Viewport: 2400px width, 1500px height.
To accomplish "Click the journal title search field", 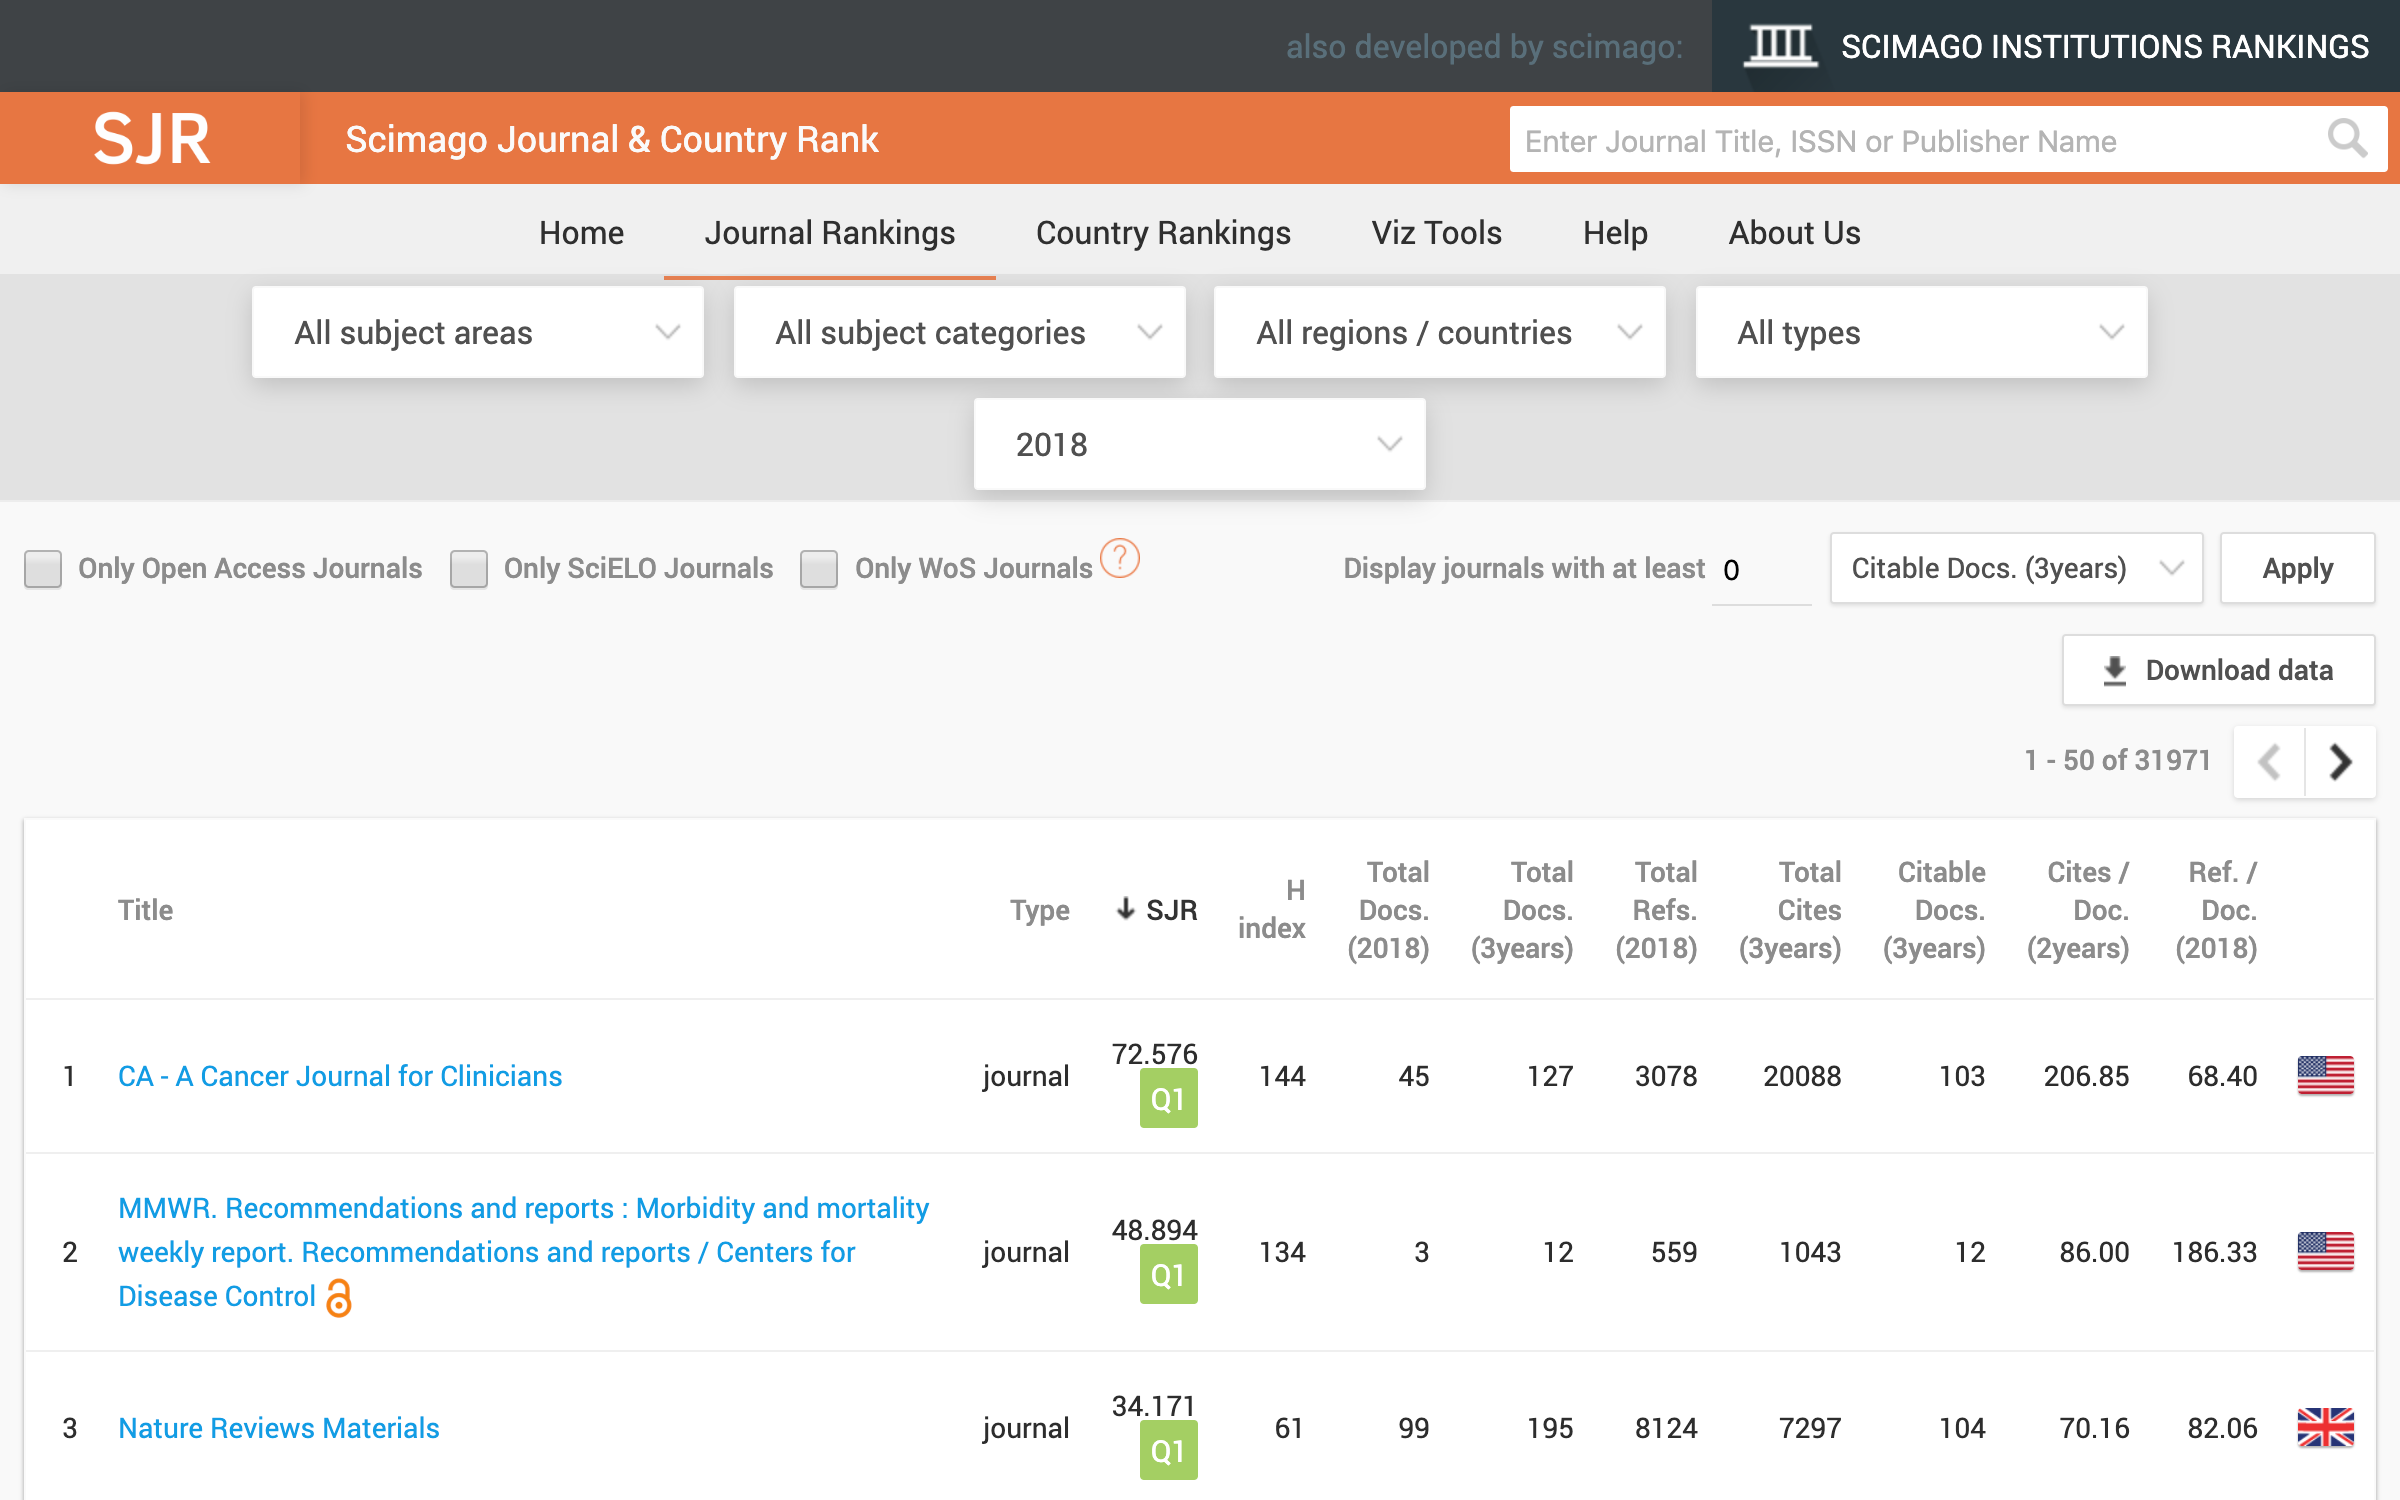I will pos(1900,141).
